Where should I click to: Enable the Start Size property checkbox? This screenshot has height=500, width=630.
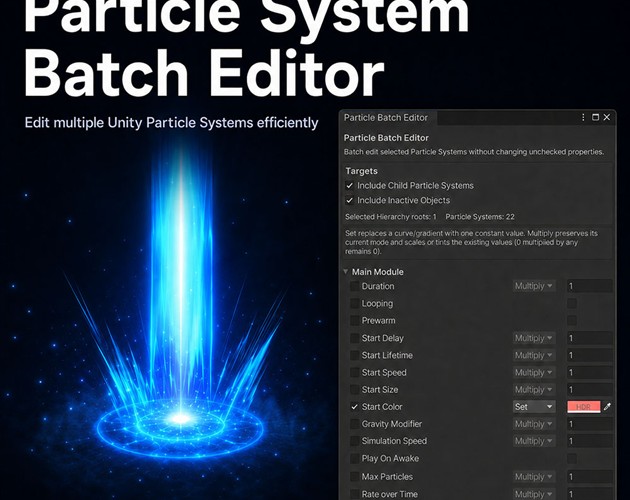(354, 389)
